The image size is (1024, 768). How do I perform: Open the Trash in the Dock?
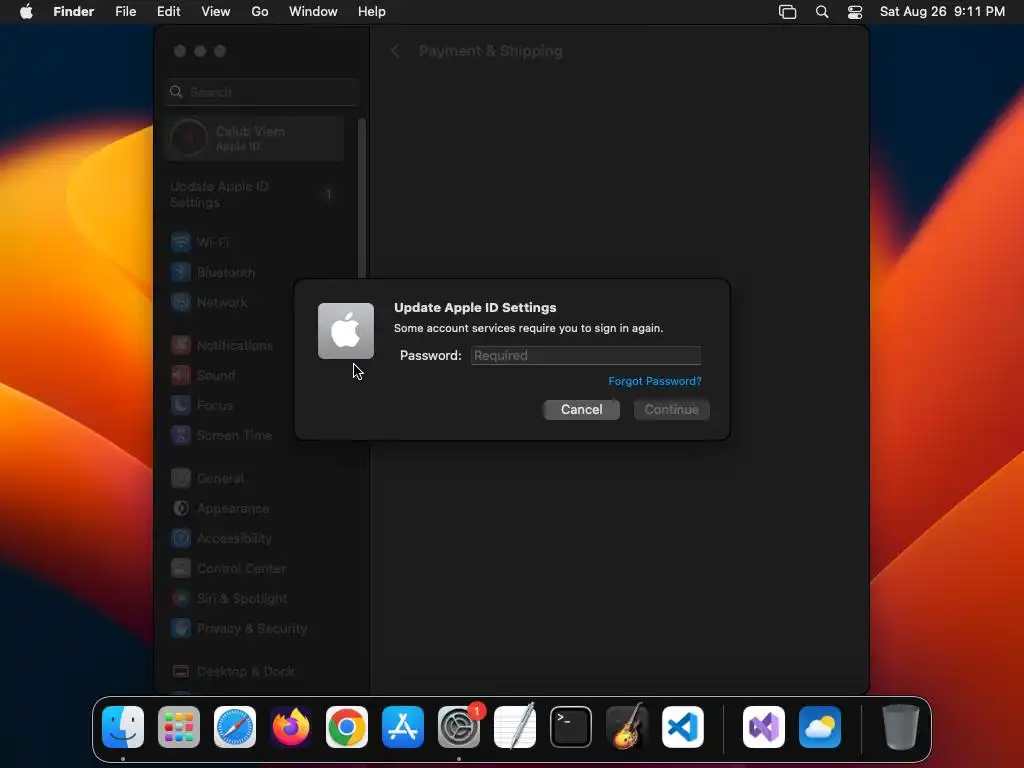[901, 727]
